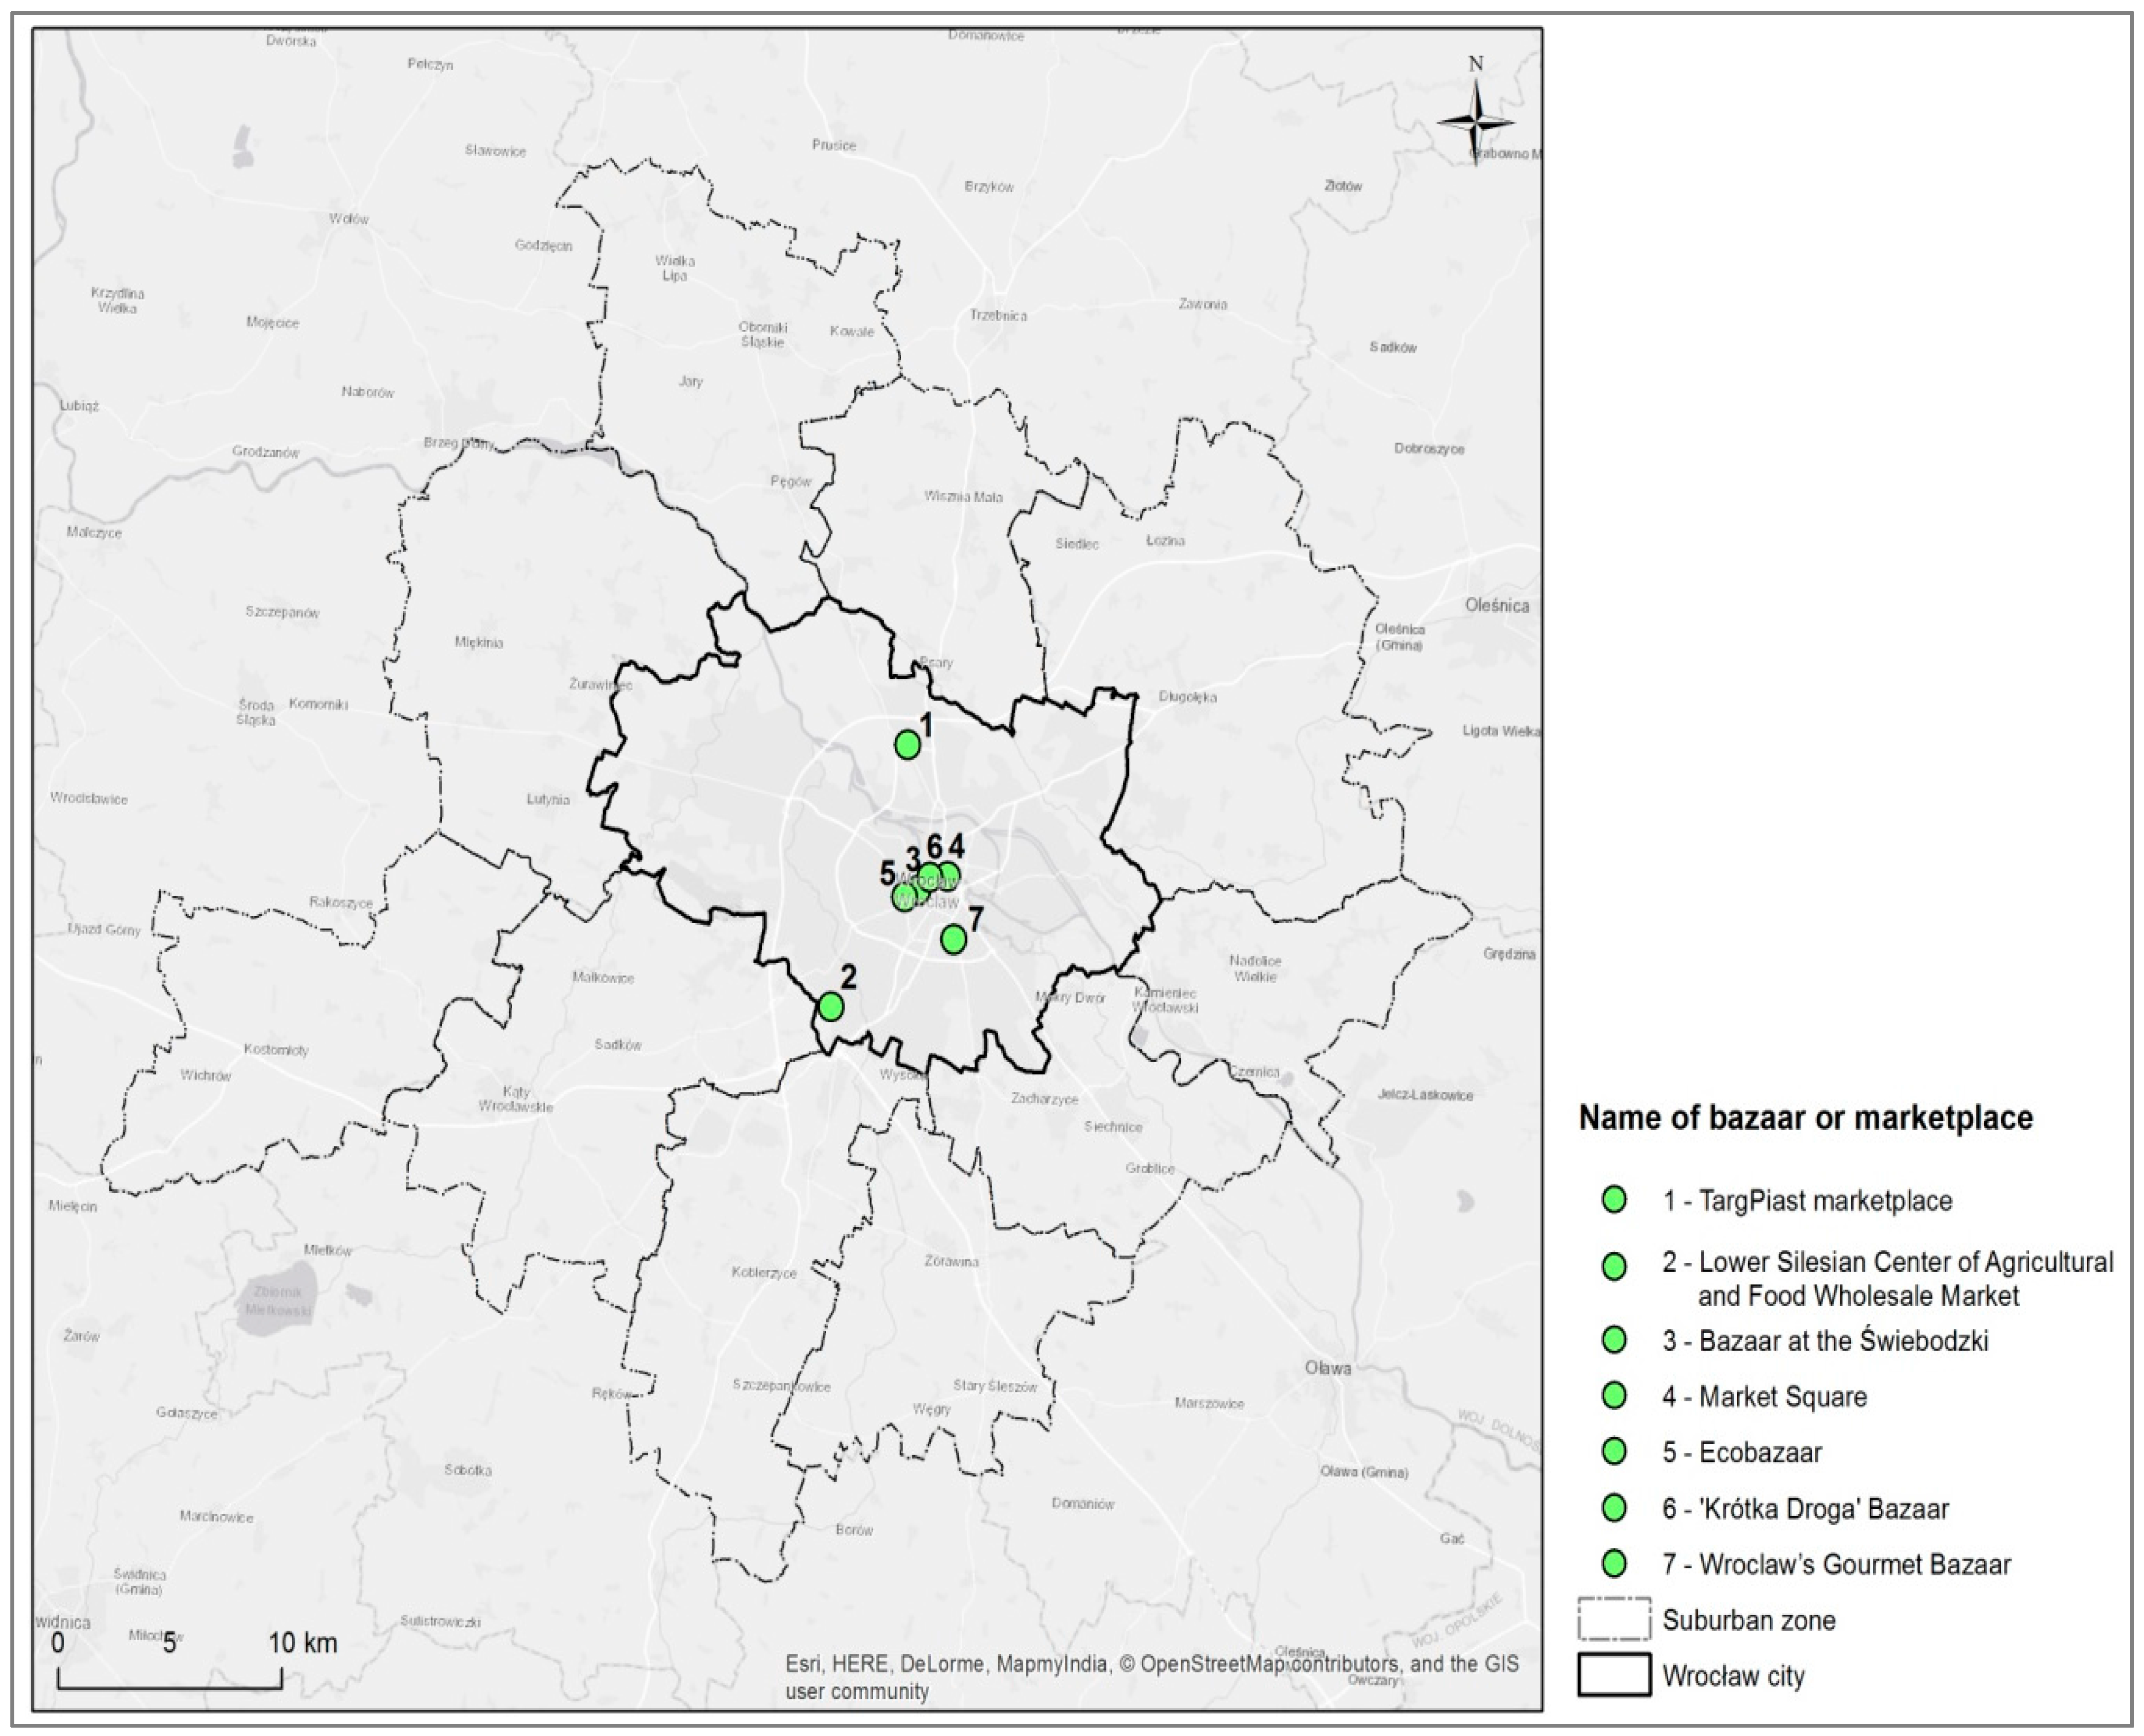Click legend circle for TargPiast marketplace
Viewport: 2144px width, 1736px height.
(x=1614, y=1200)
